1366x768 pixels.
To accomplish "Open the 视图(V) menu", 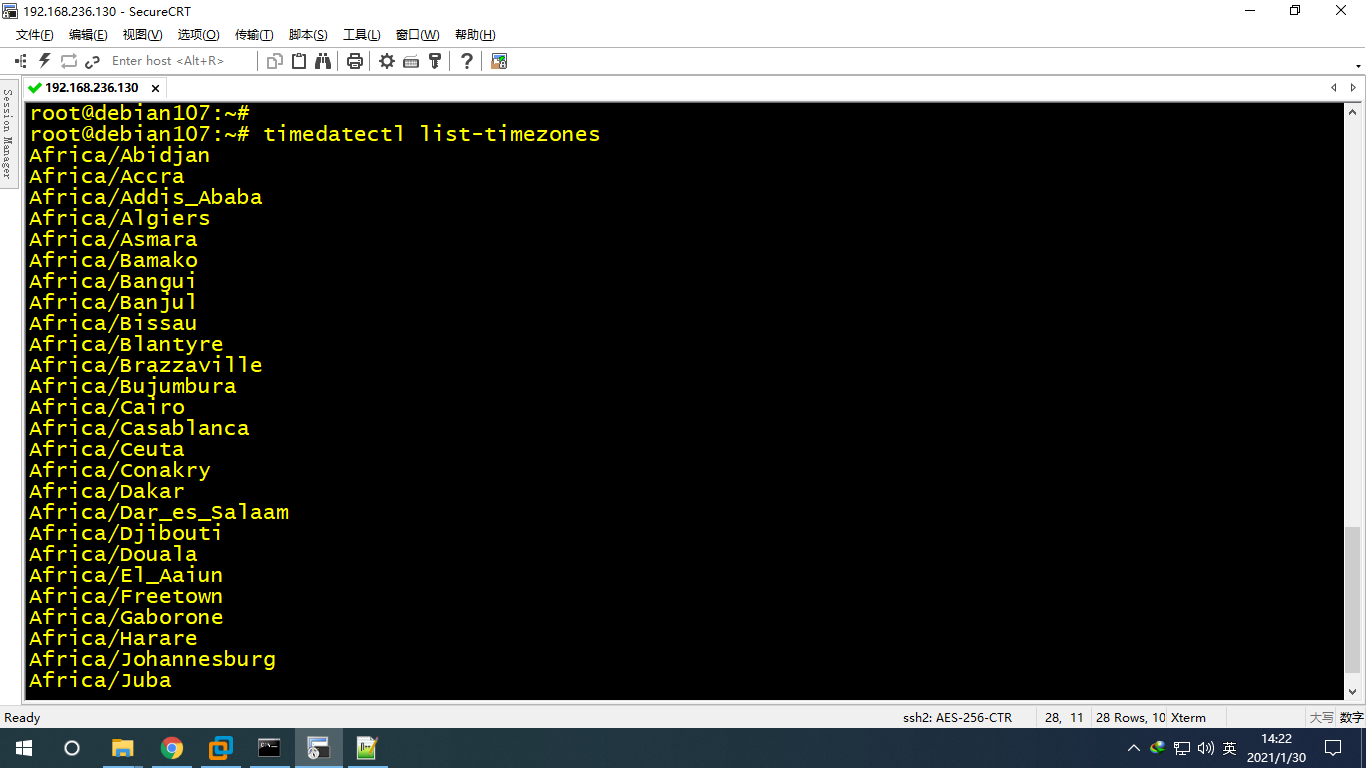I will [142, 35].
